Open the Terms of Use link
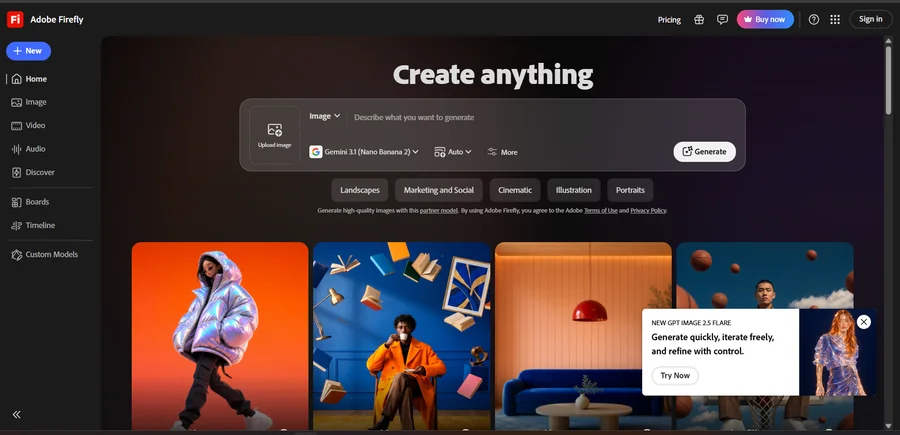Image resolution: width=900 pixels, height=435 pixels. tap(600, 211)
